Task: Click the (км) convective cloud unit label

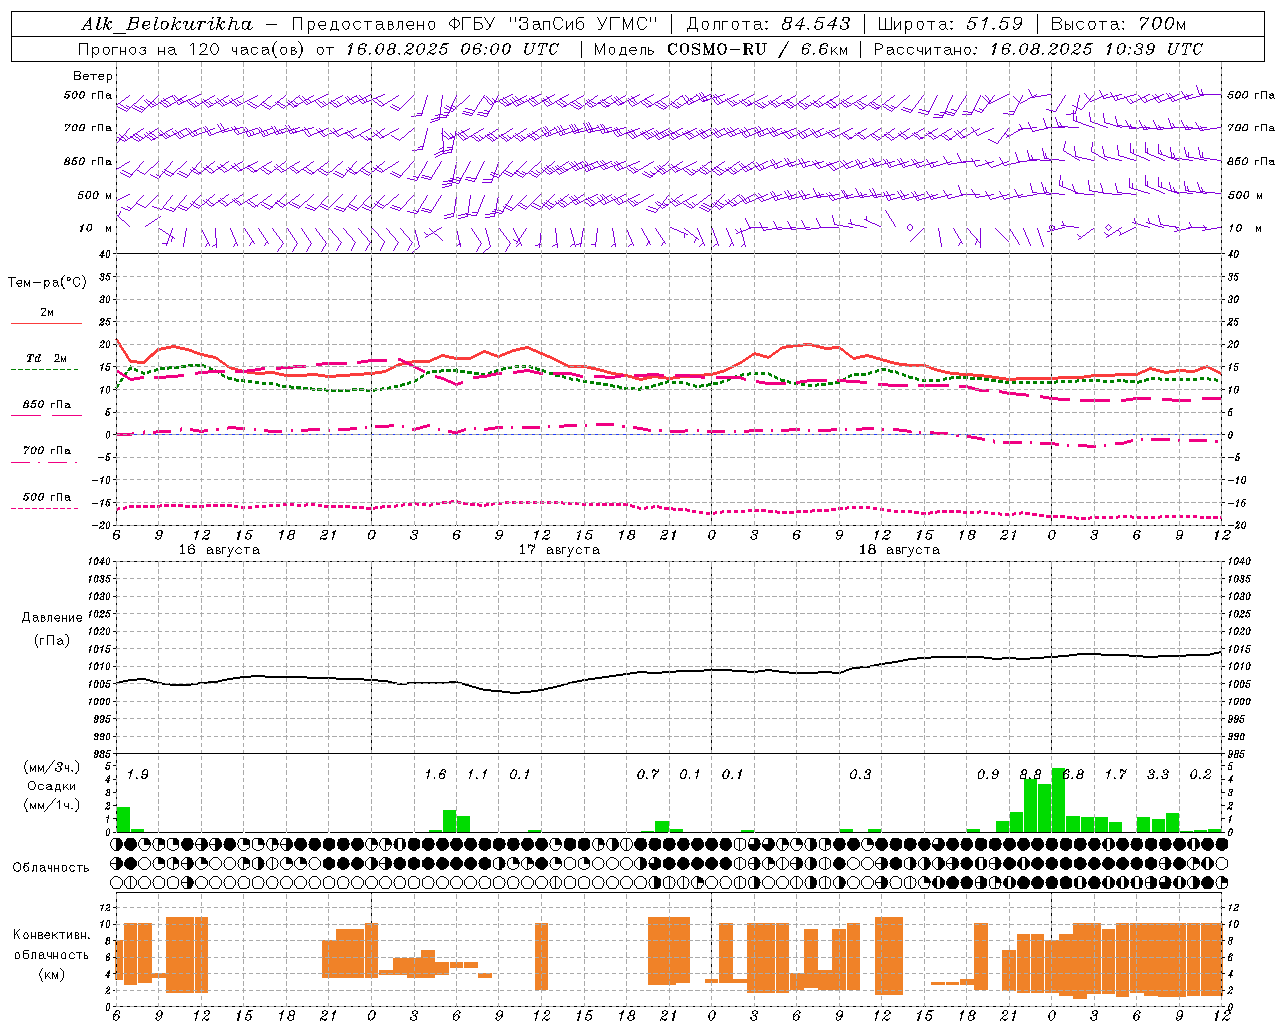Action: pos(51,974)
